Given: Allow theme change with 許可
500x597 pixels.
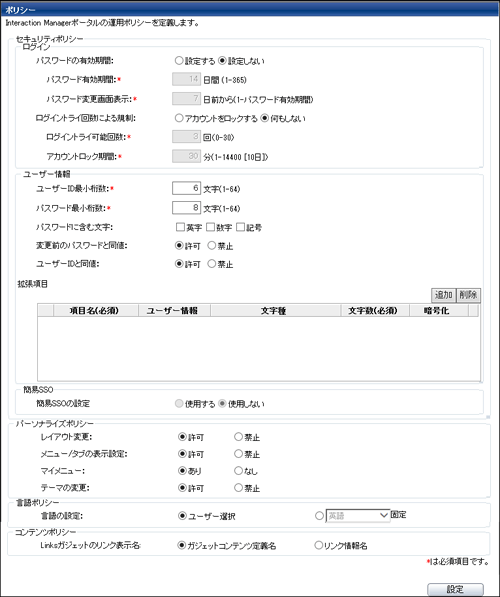Looking at the screenshot, I should (x=182, y=488).
